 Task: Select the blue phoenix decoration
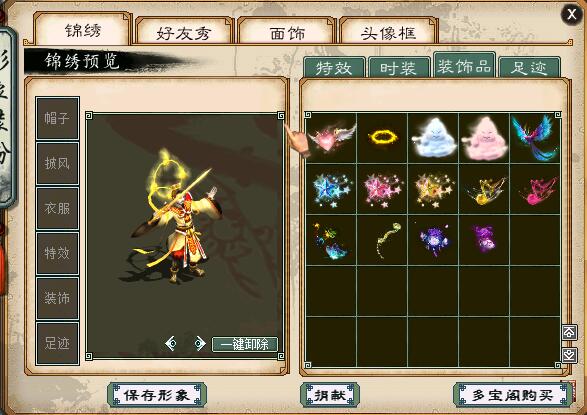tap(535, 138)
